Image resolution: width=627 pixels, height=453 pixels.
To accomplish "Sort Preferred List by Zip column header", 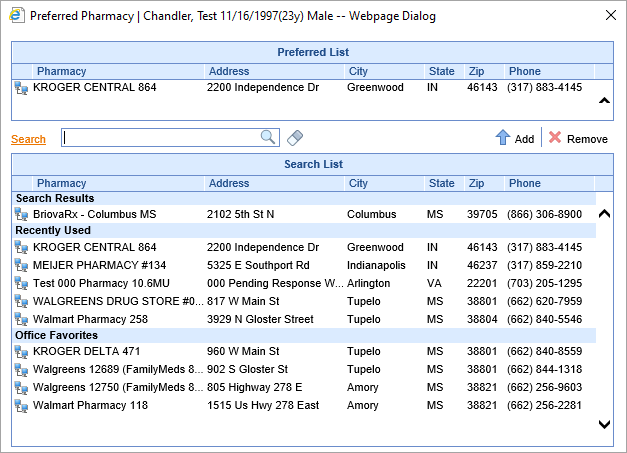I will coord(476,71).
